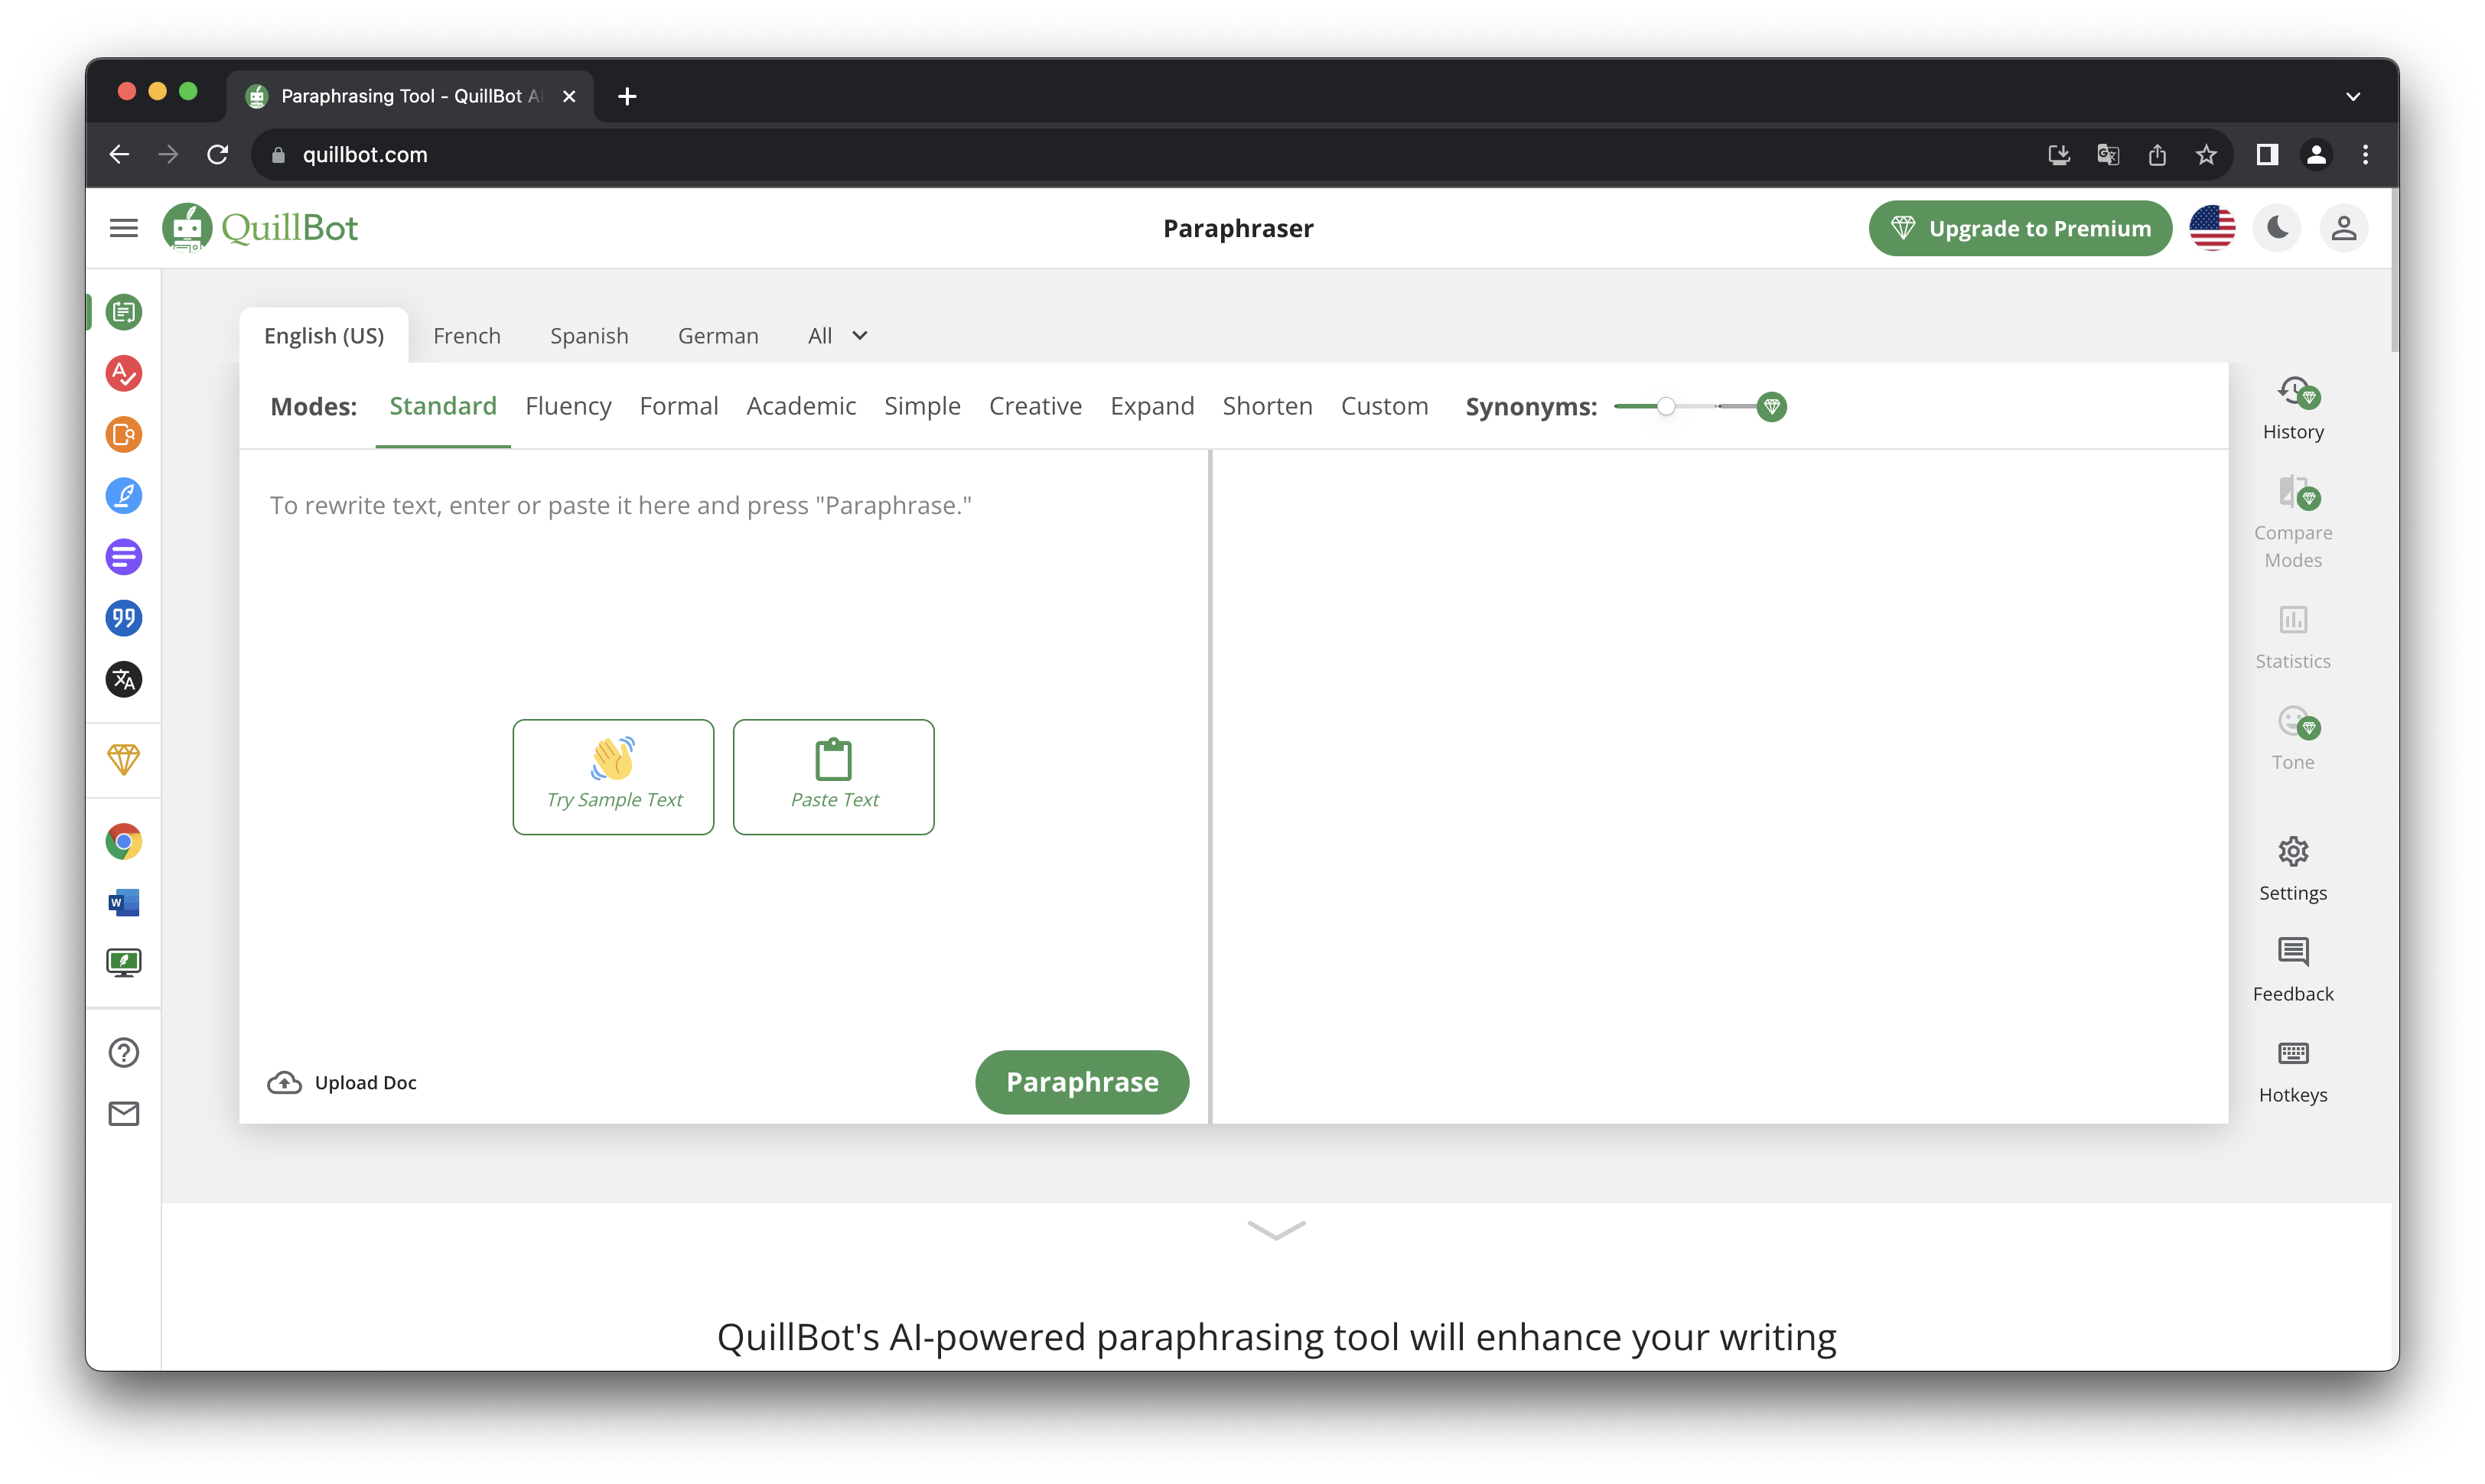Viewport: 2485px width, 1484px height.
Task: Click the QuillBot for Word icon
Action: (124, 902)
